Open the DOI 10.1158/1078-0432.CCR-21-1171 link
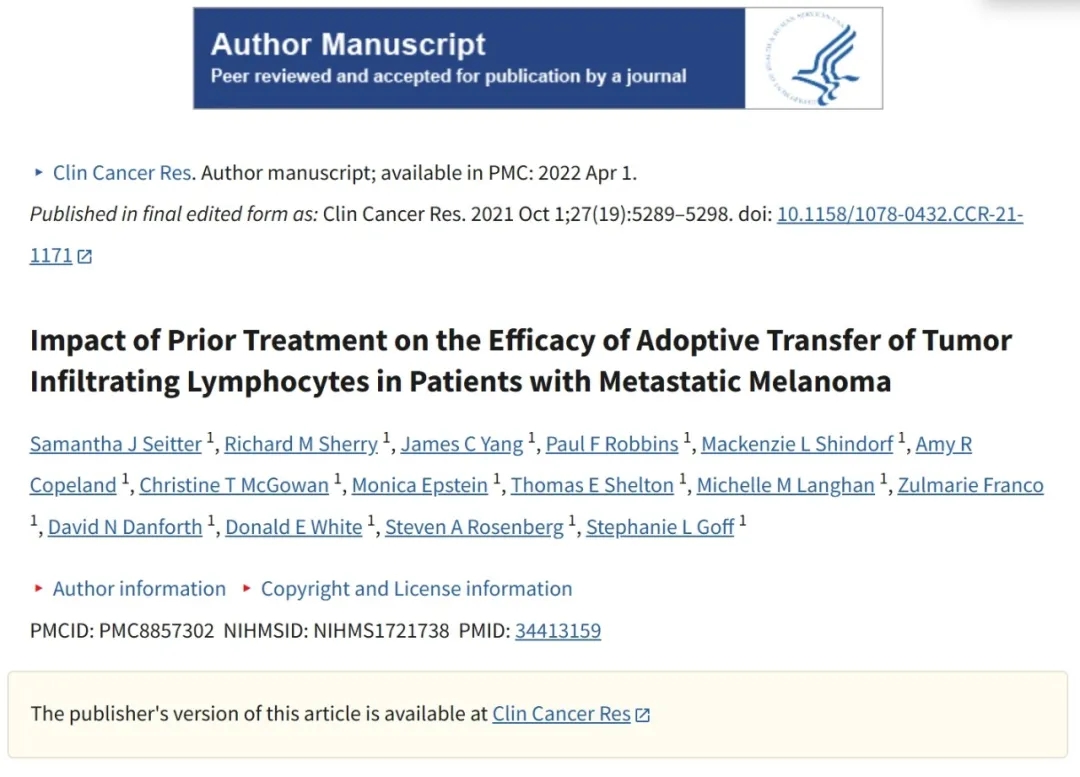The width and height of the screenshot is (1080, 777). click(x=899, y=214)
